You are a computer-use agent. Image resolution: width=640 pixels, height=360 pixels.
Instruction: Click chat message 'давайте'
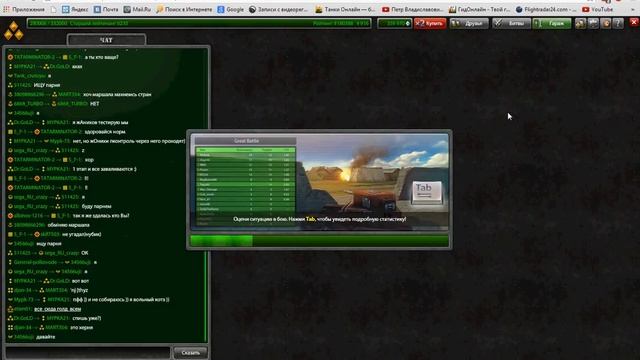pyautogui.click(x=46, y=337)
